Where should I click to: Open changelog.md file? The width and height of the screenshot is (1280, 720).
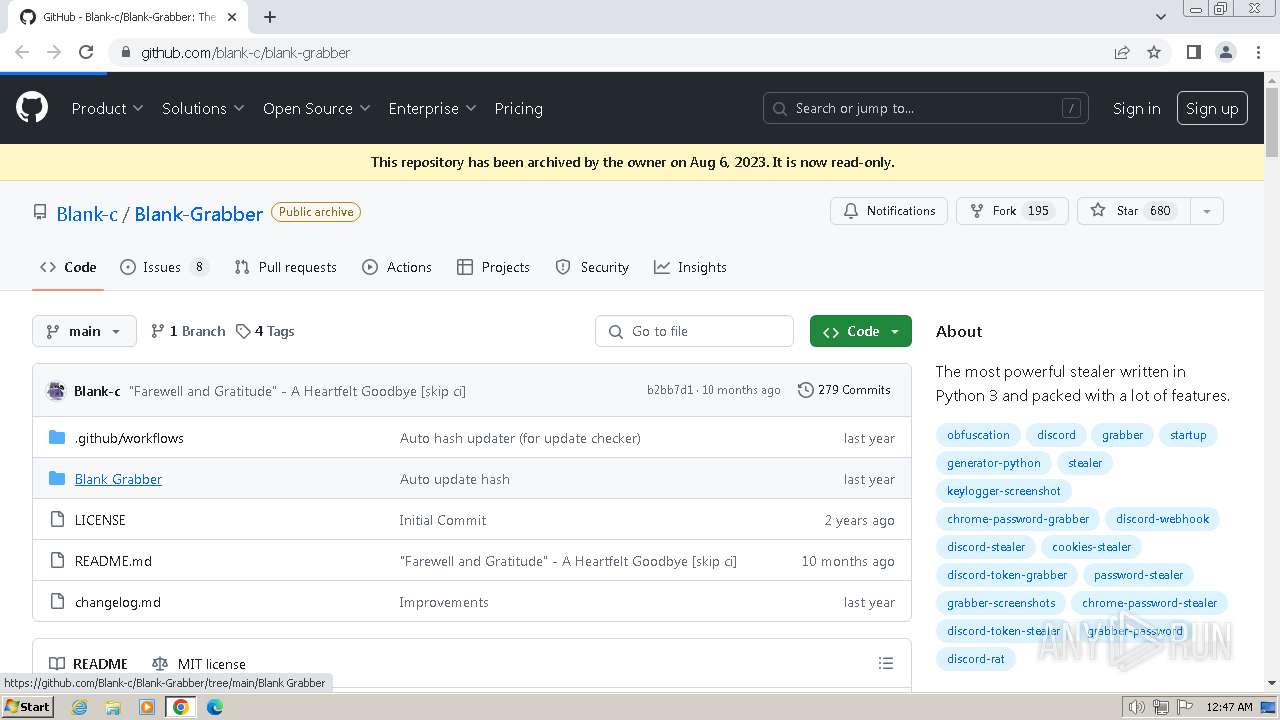click(x=118, y=602)
